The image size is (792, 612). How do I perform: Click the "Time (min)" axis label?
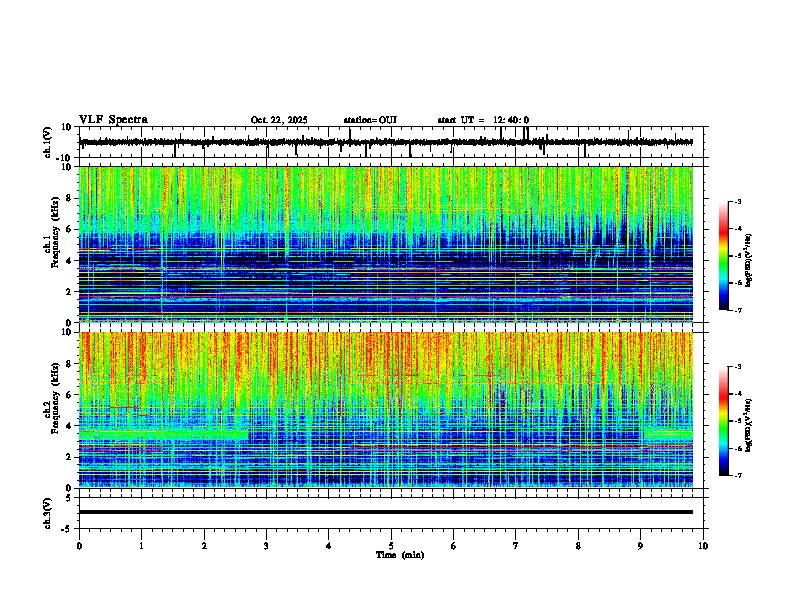400,555
